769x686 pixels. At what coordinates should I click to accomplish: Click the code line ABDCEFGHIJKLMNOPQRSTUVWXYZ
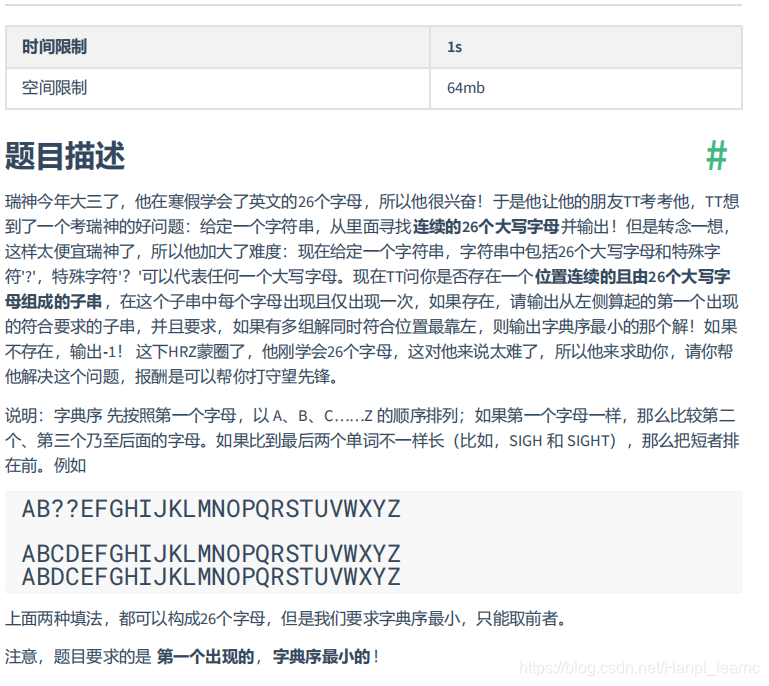(211, 577)
